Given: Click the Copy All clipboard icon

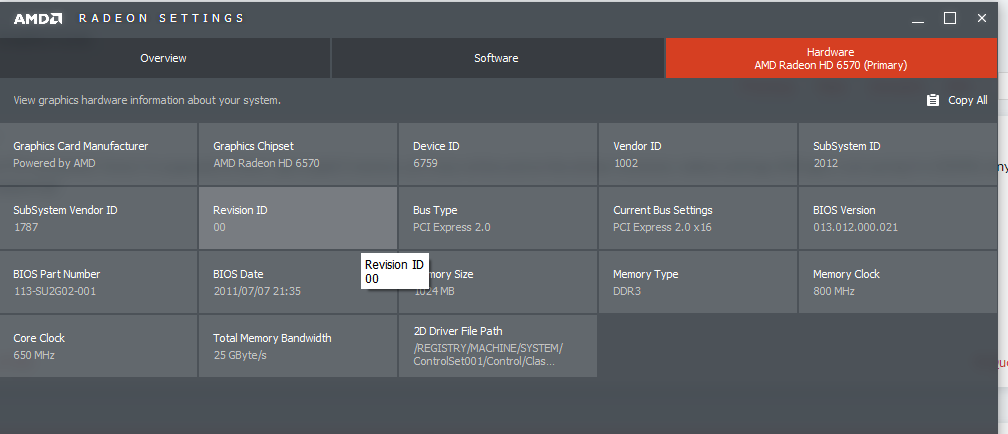Looking at the screenshot, I should 932,100.
